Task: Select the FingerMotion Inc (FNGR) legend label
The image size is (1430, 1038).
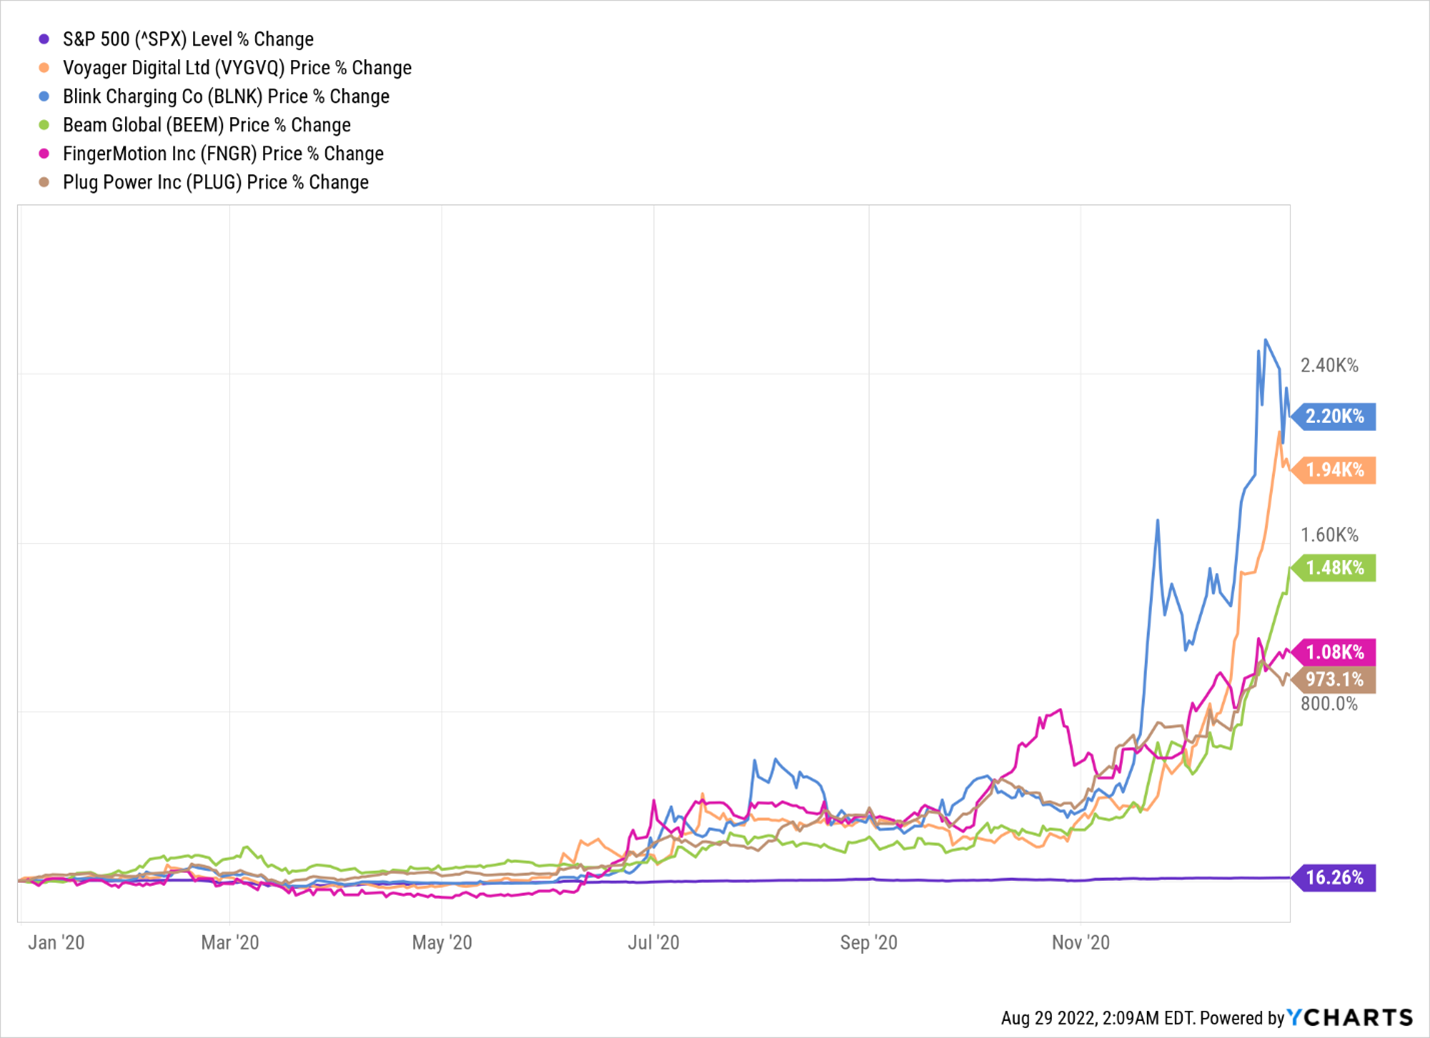Action: [223, 153]
